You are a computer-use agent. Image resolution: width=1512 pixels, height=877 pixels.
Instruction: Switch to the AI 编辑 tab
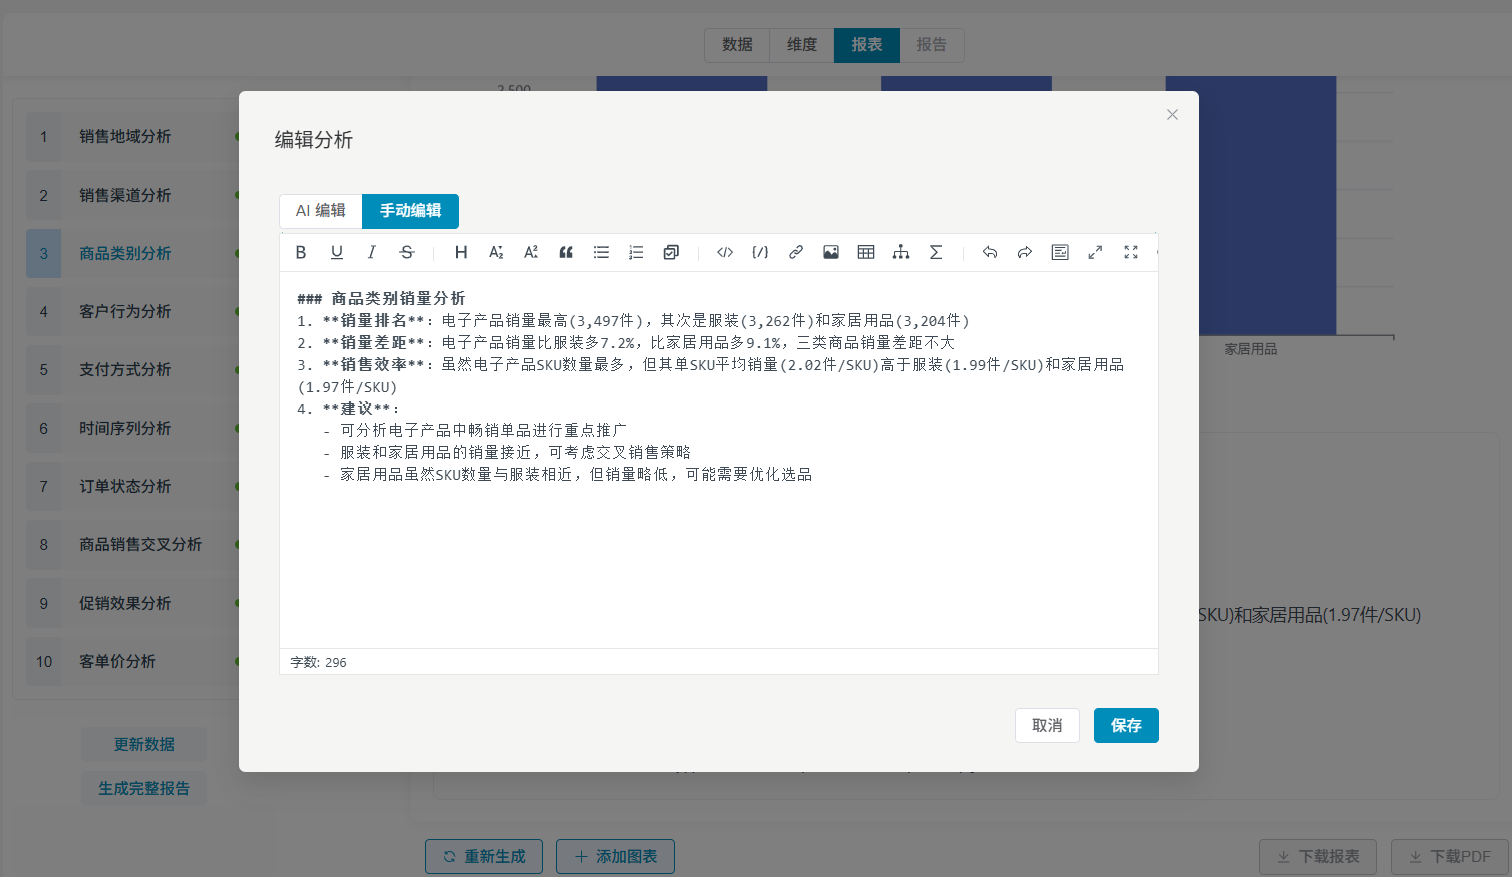pos(321,211)
